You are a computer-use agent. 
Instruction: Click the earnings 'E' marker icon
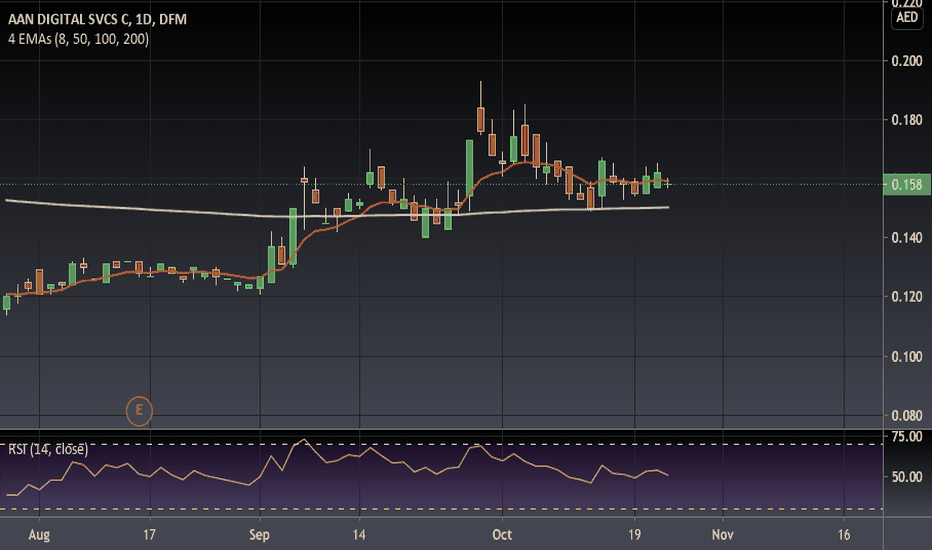click(x=139, y=411)
